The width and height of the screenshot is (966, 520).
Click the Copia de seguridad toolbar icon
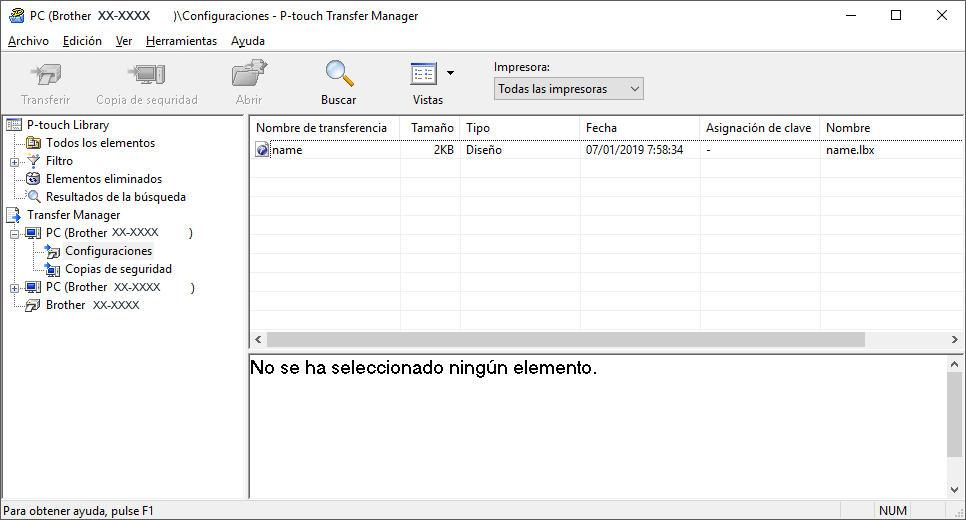point(147,75)
